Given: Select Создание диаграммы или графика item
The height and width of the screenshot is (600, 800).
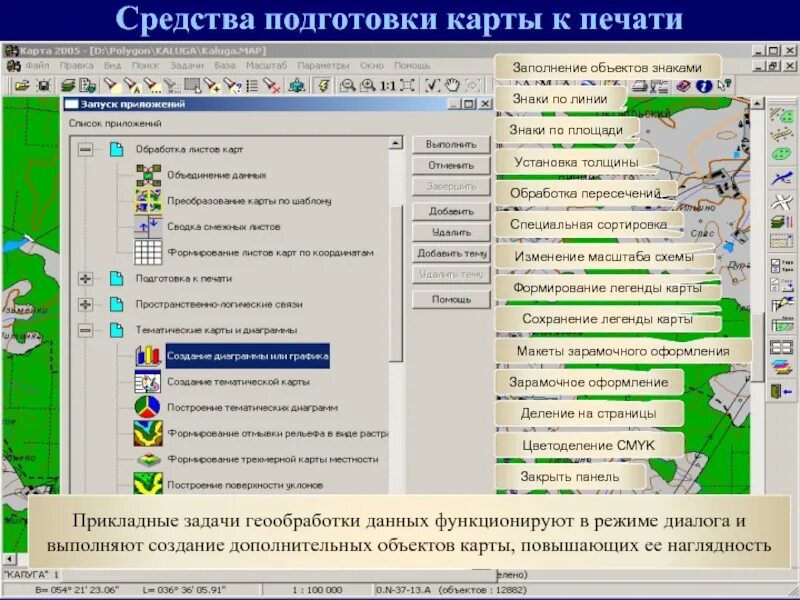Looking at the screenshot, I should (x=248, y=356).
